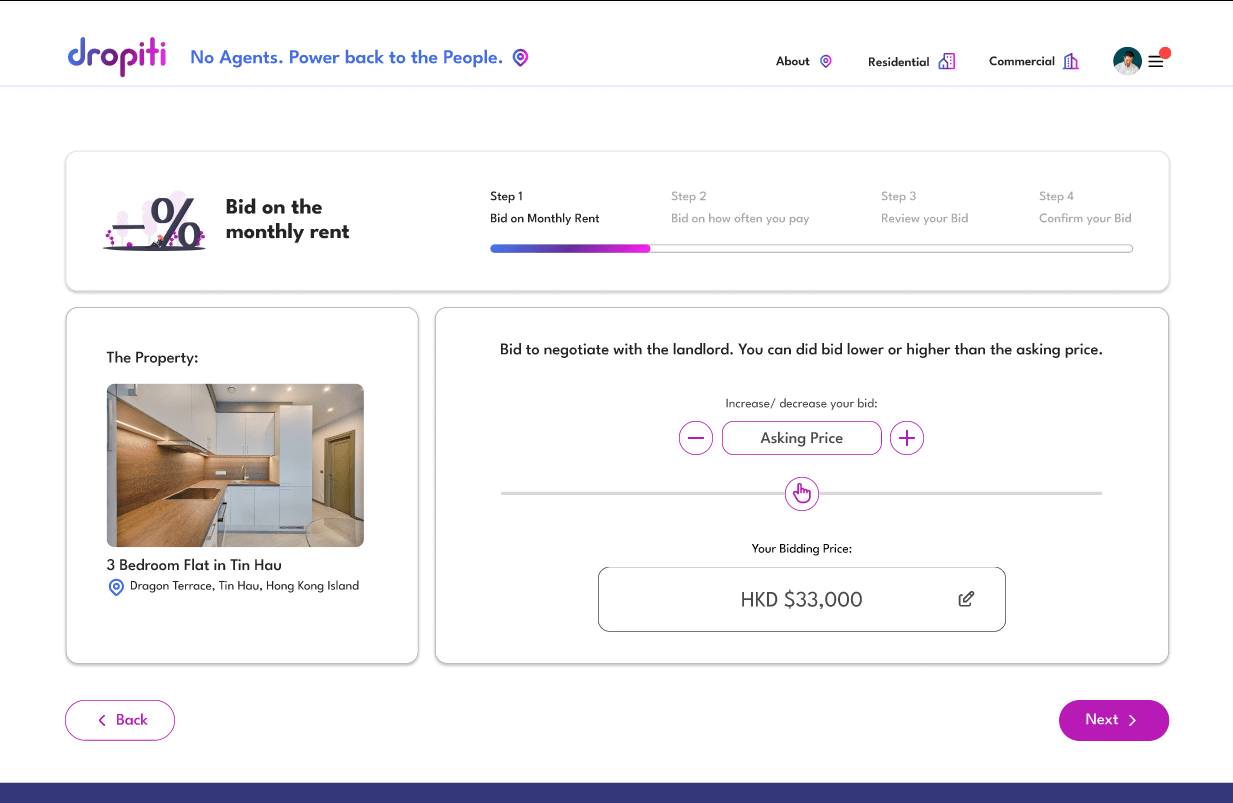
Task: Click the kitchen property photo
Action: point(235,465)
